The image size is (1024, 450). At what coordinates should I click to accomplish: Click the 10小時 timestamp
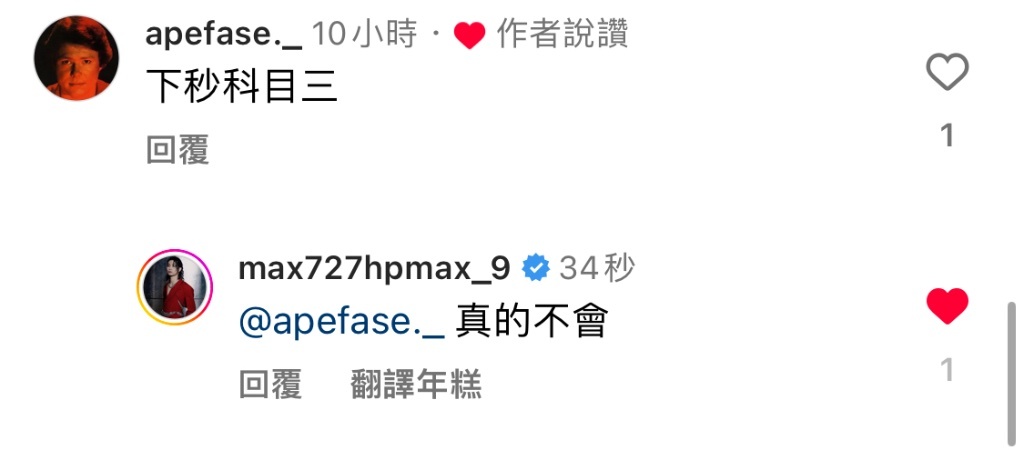point(364,34)
